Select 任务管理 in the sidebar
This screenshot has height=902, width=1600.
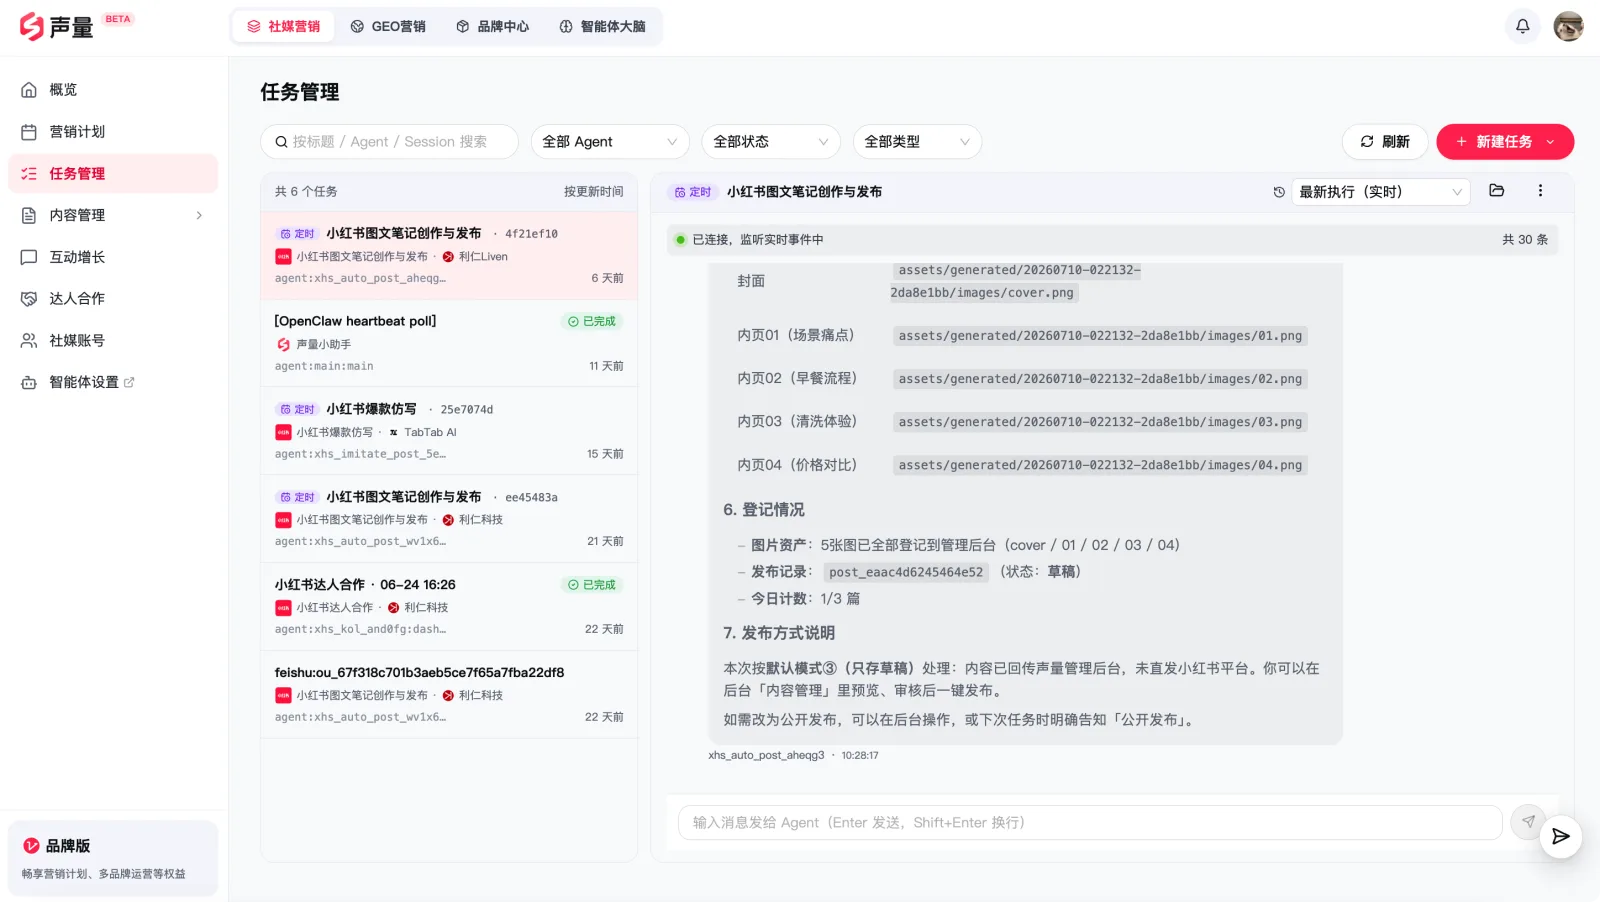[113, 174]
